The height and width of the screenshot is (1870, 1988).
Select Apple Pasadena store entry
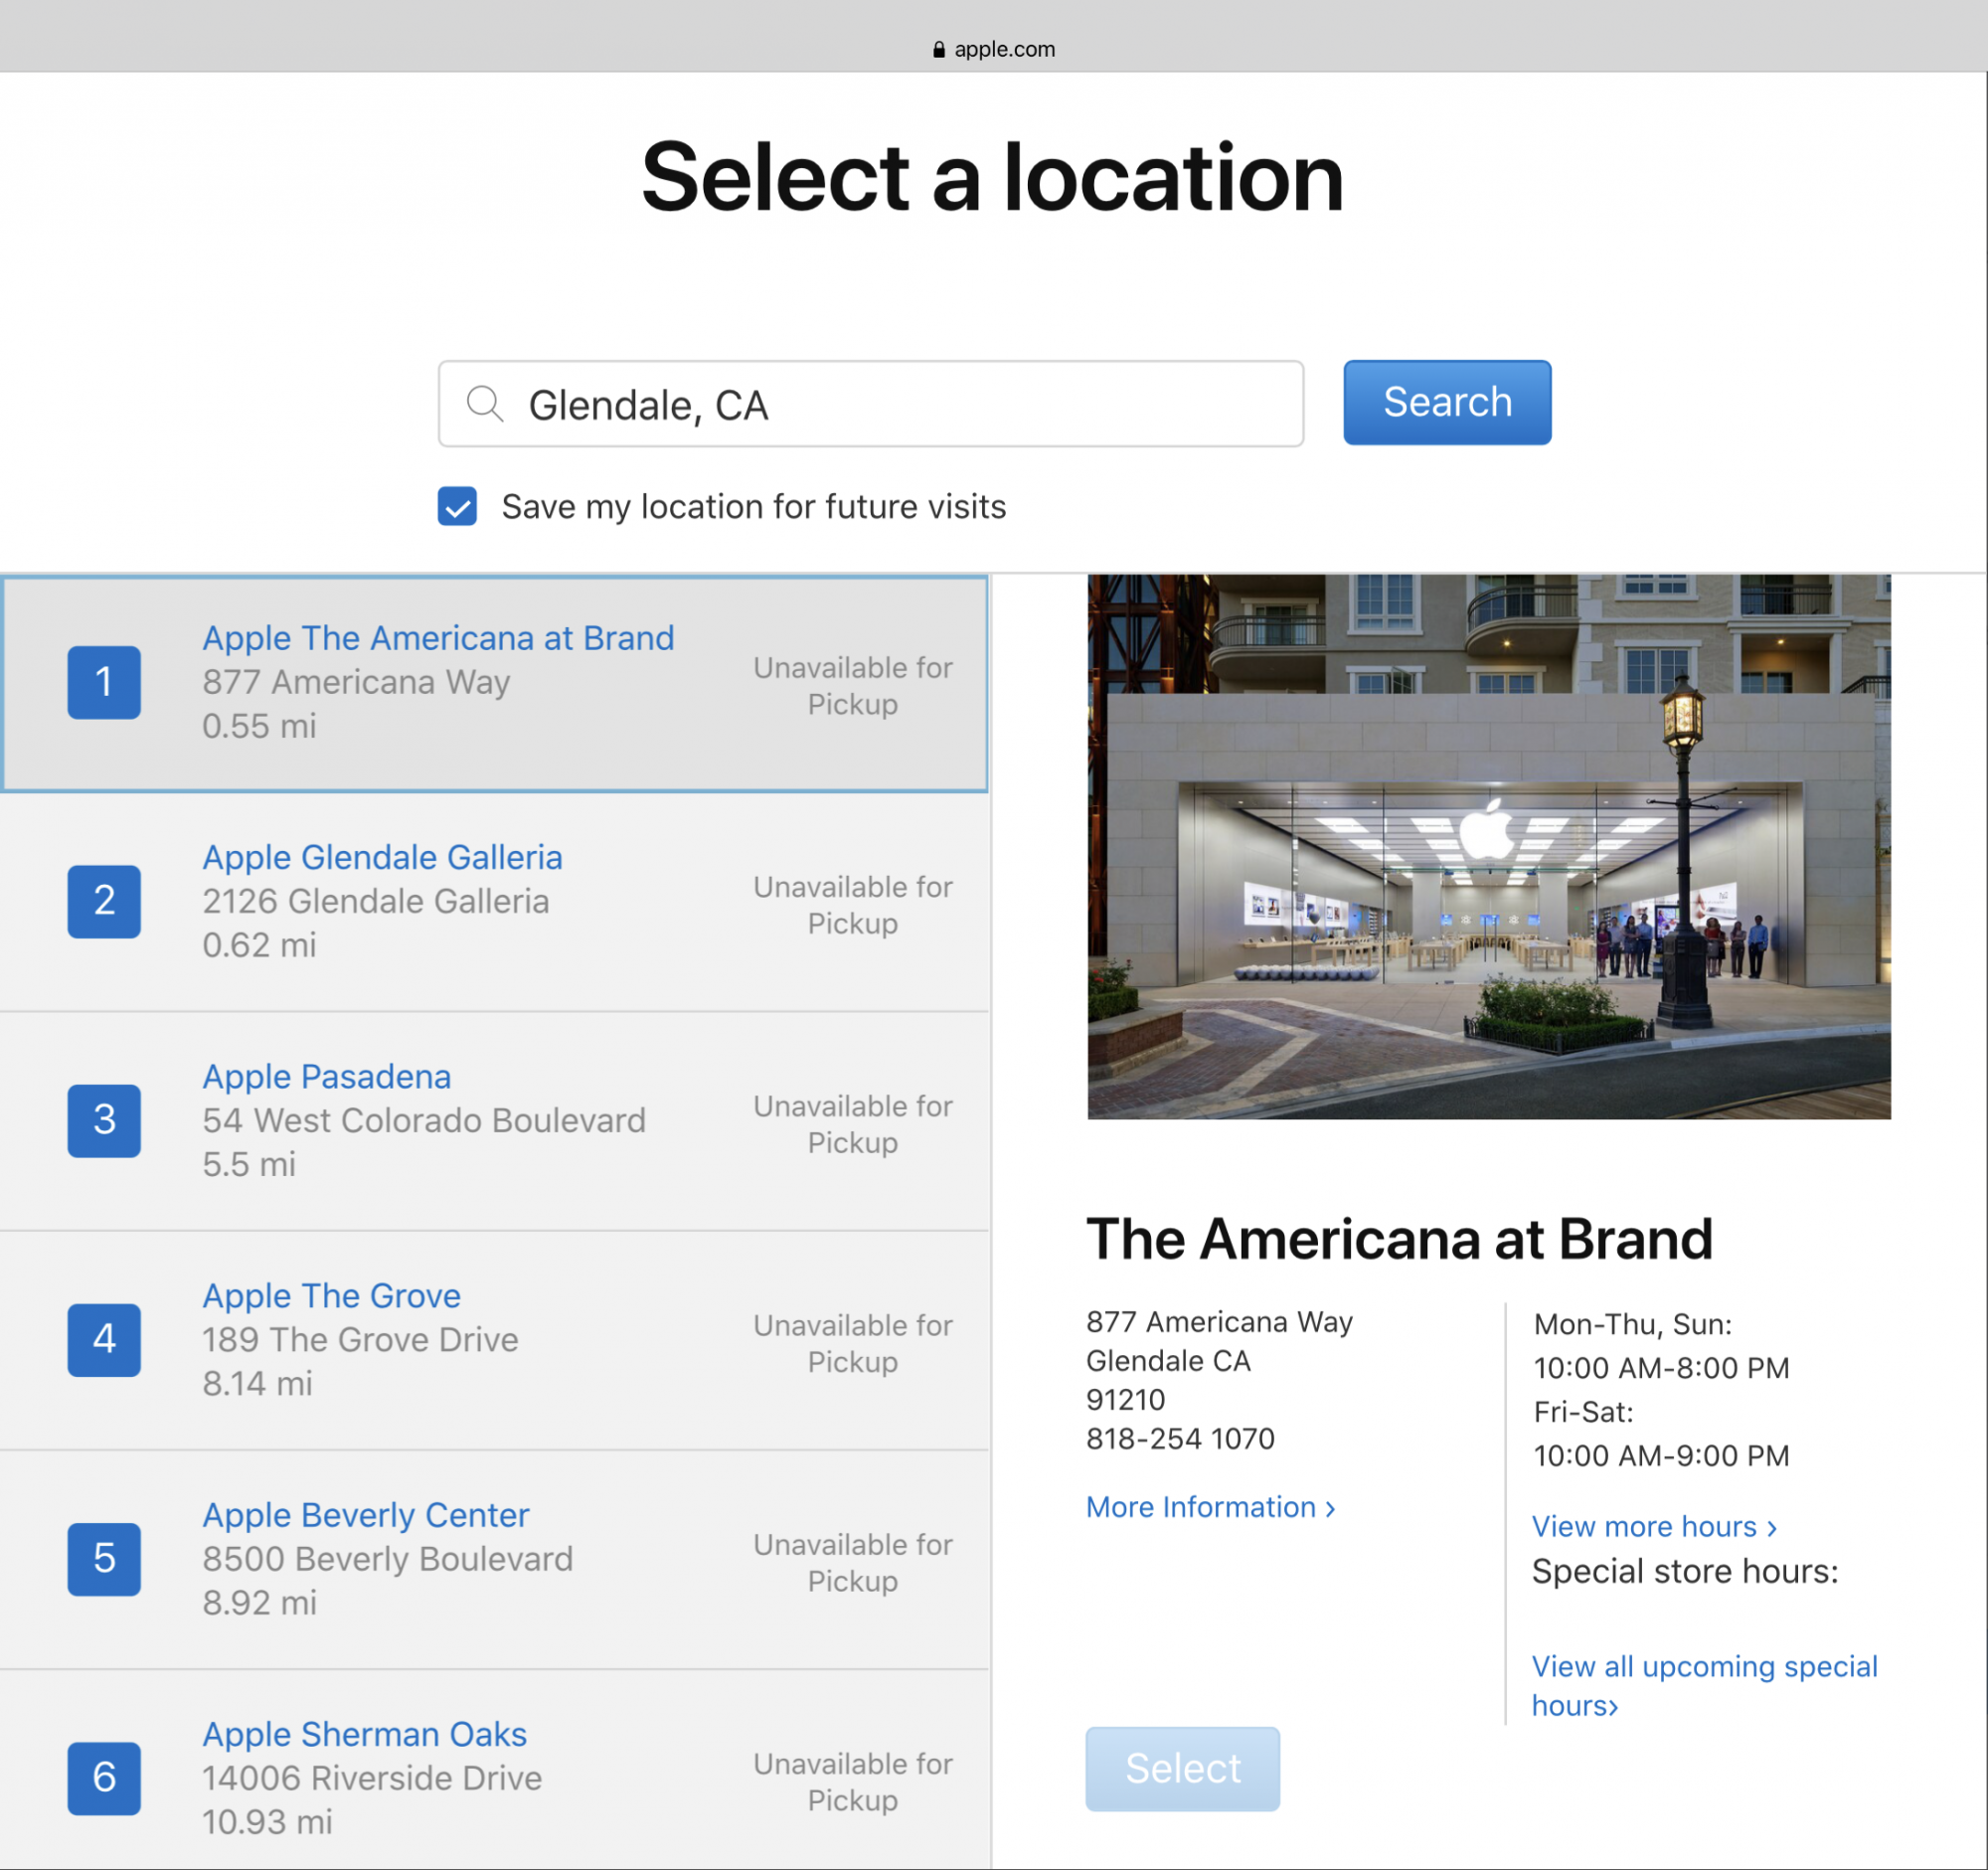(326, 1076)
